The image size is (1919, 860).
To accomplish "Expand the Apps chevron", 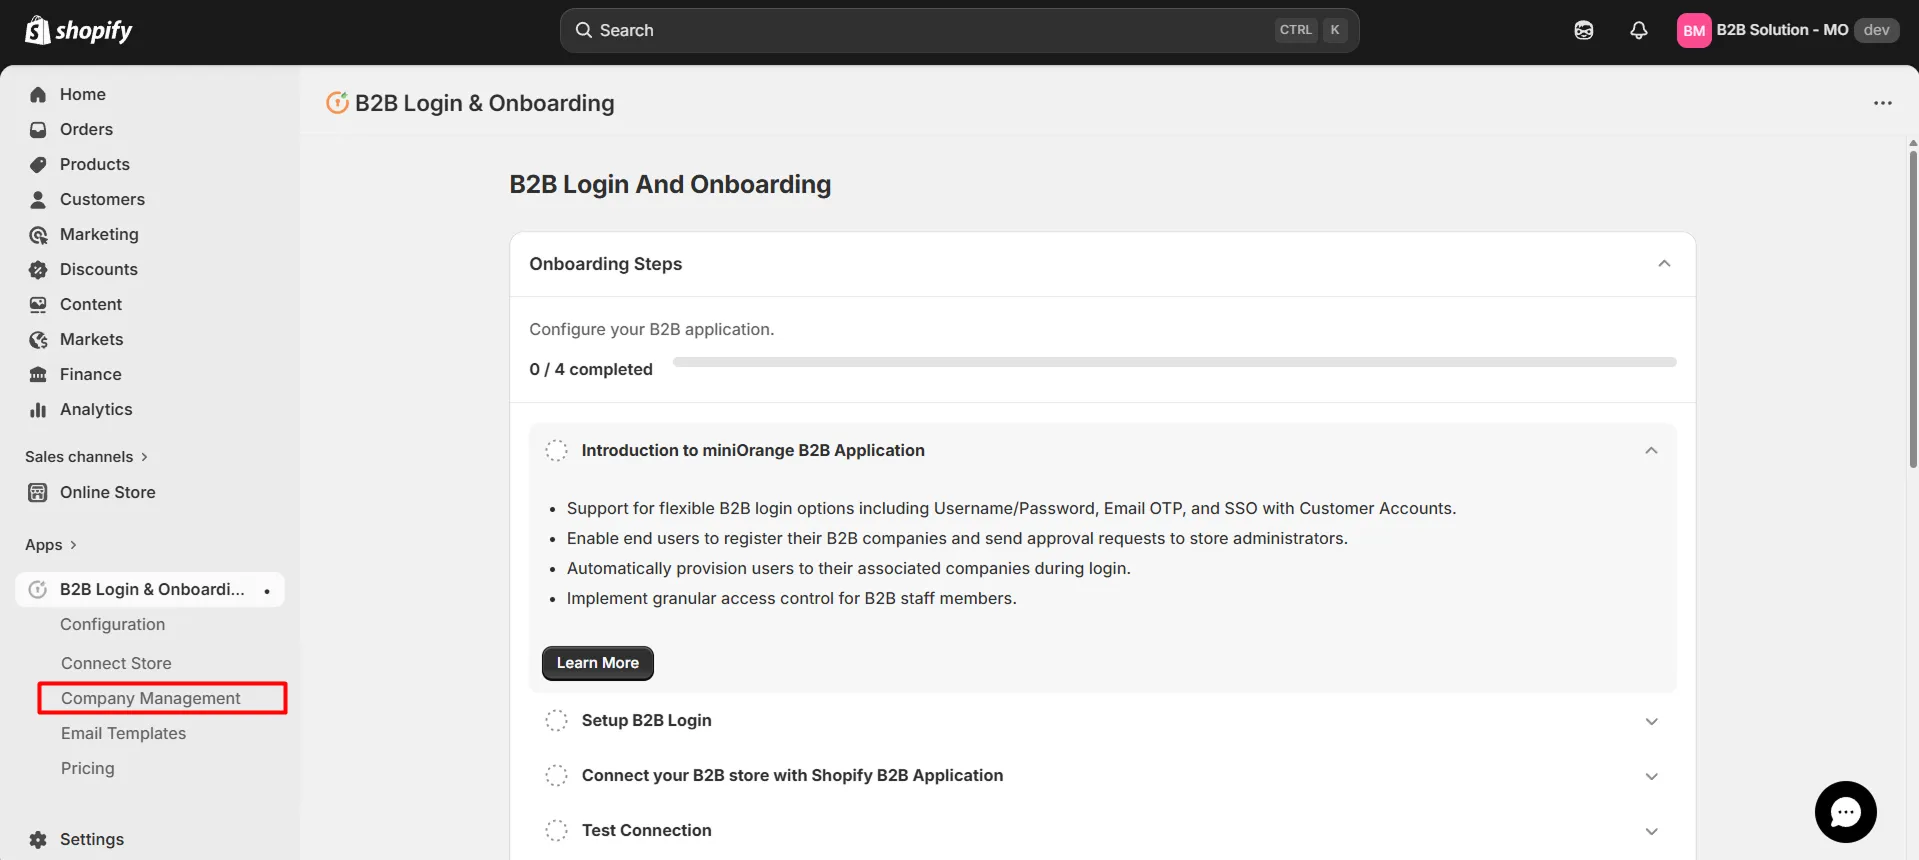I will (x=73, y=545).
